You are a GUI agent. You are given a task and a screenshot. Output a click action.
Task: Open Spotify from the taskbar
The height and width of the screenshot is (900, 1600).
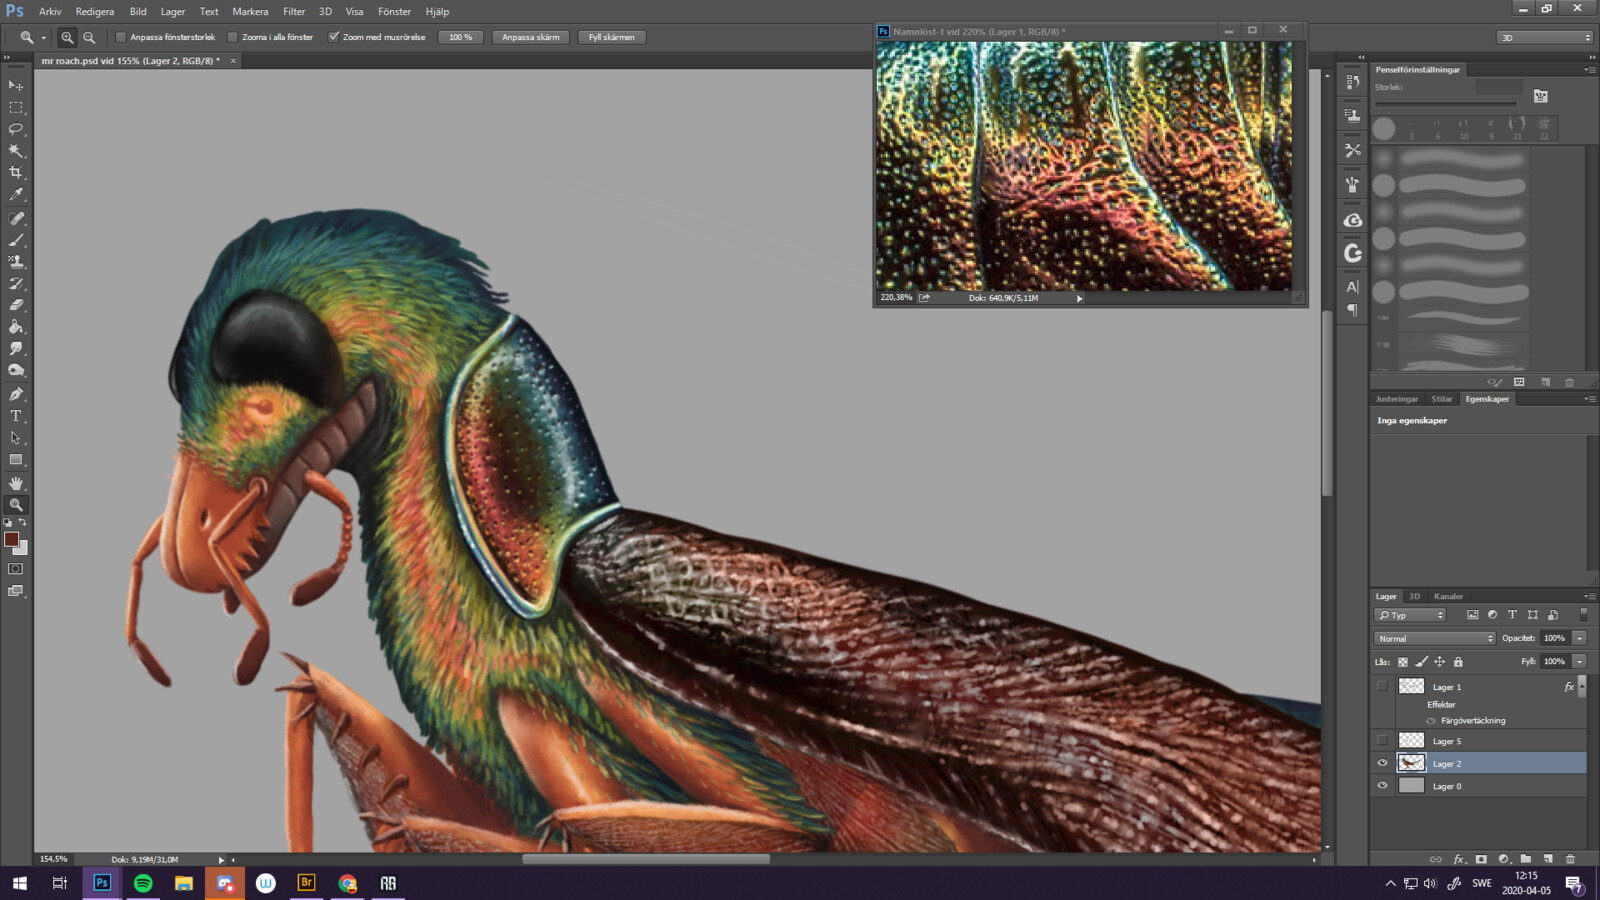tap(143, 883)
